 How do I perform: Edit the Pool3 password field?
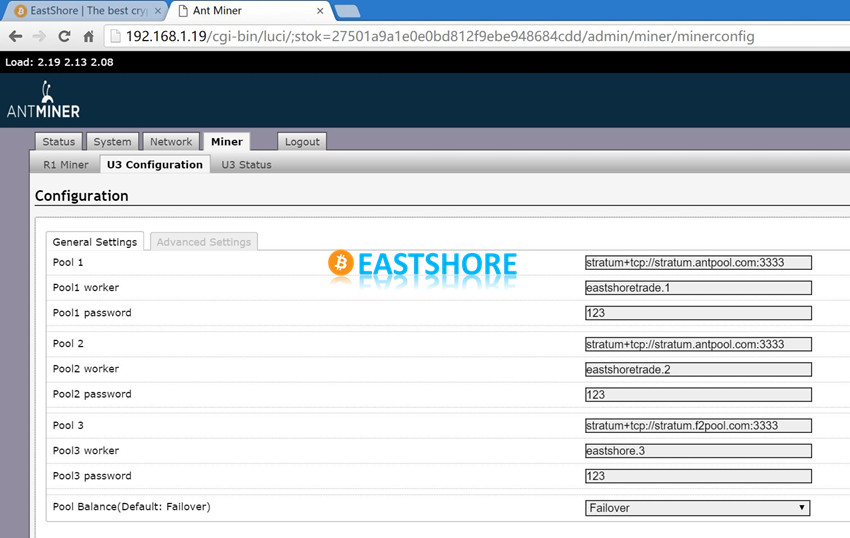pos(698,476)
